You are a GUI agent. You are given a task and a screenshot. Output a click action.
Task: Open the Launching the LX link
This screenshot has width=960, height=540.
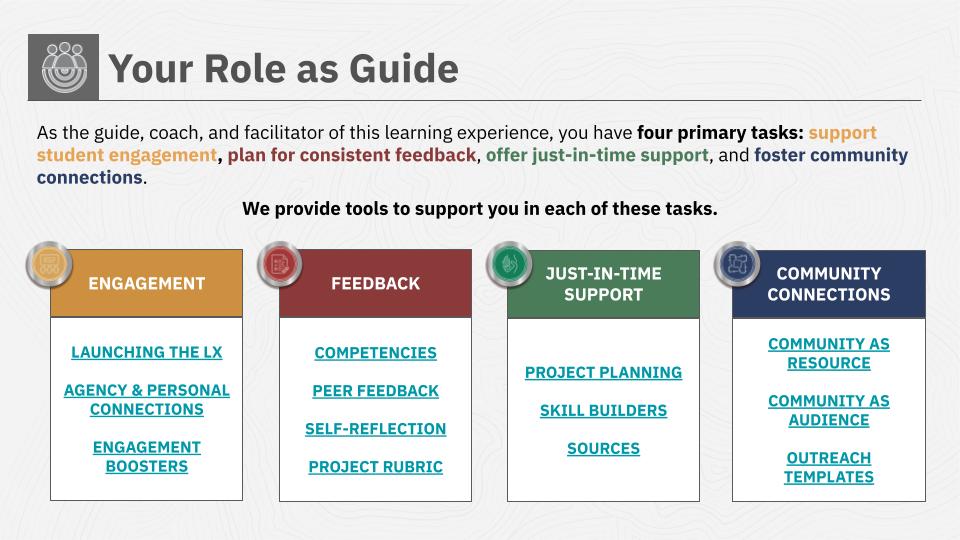[x=146, y=353]
